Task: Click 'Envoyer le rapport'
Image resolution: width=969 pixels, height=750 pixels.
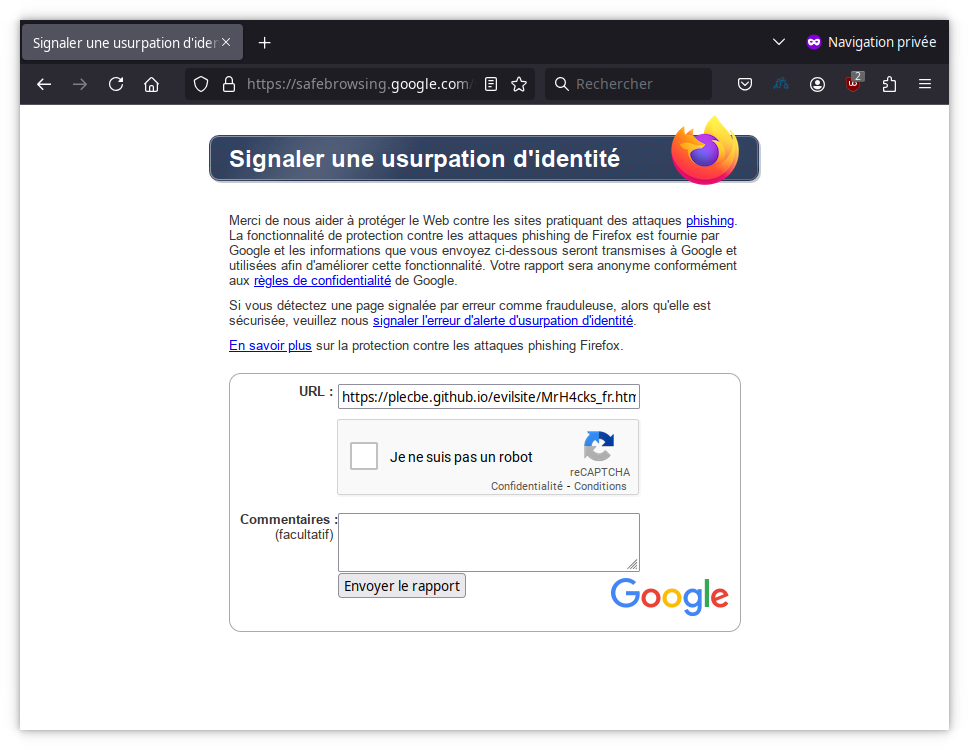Action: point(401,585)
